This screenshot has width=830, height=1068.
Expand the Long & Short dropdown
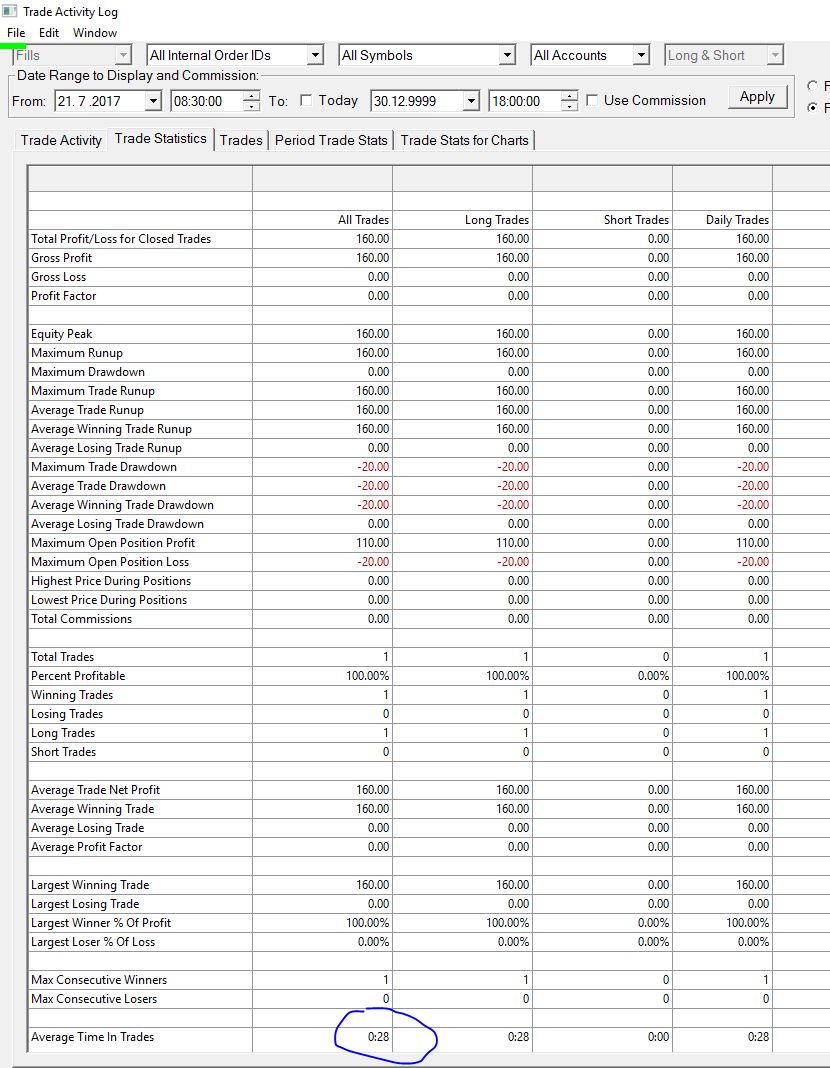tap(775, 55)
